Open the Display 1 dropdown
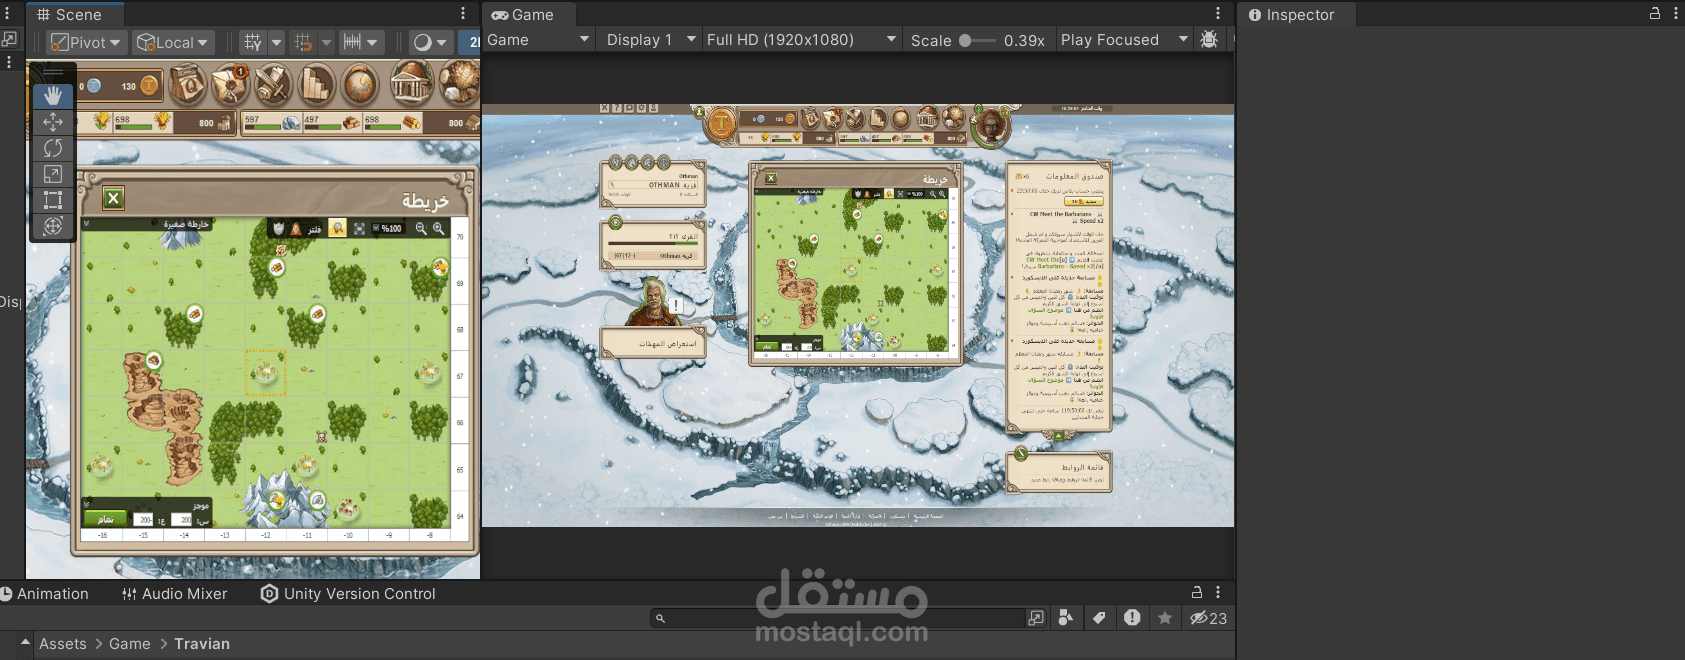Image resolution: width=1685 pixels, height=660 pixels. tap(652, 40)
